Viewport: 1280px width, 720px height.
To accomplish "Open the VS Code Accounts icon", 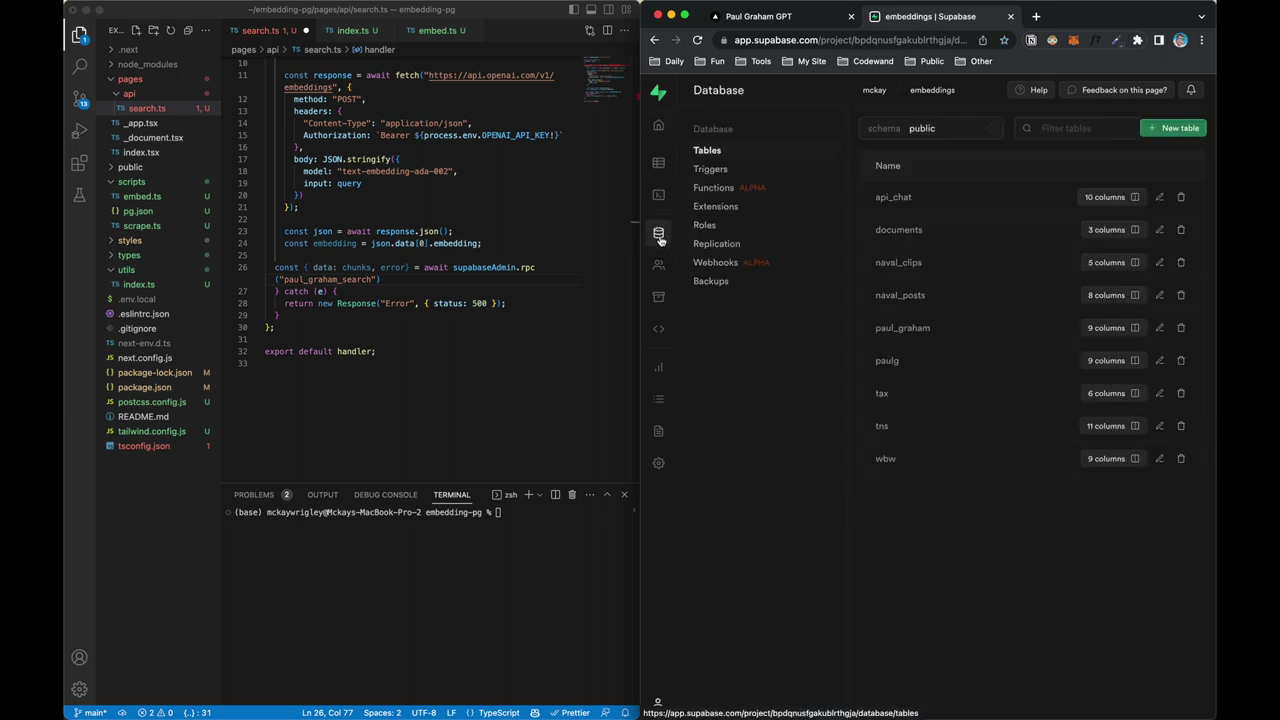I will click(x=80, y=657).
